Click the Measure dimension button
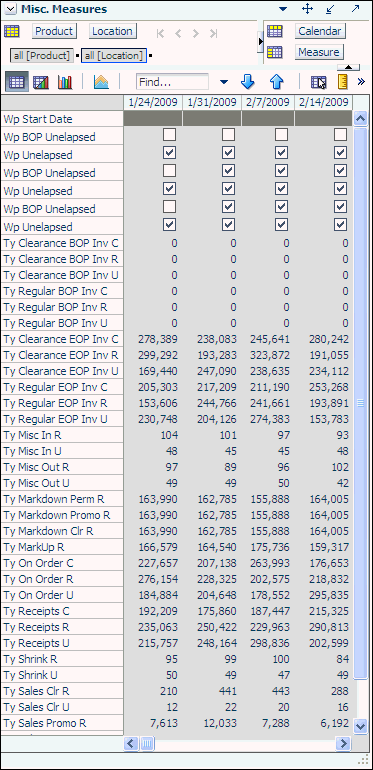Viewport: 373px width, 770px height. (x=319, y=52)
